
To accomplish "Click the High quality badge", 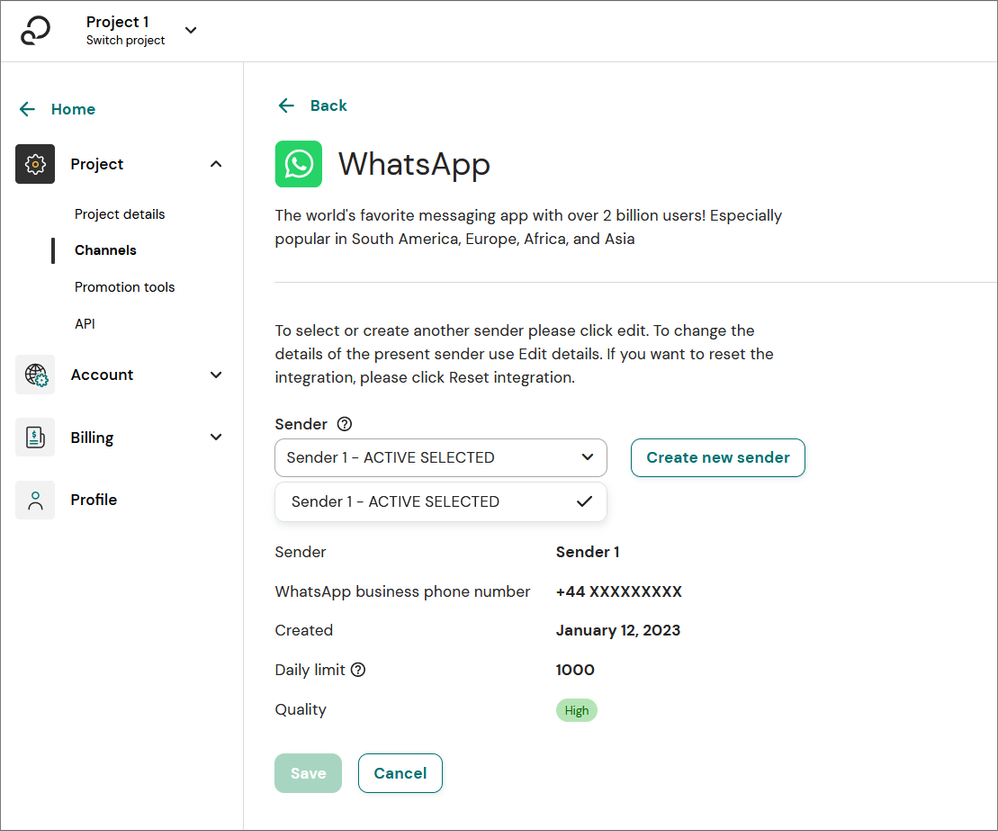I will point(577,710).
